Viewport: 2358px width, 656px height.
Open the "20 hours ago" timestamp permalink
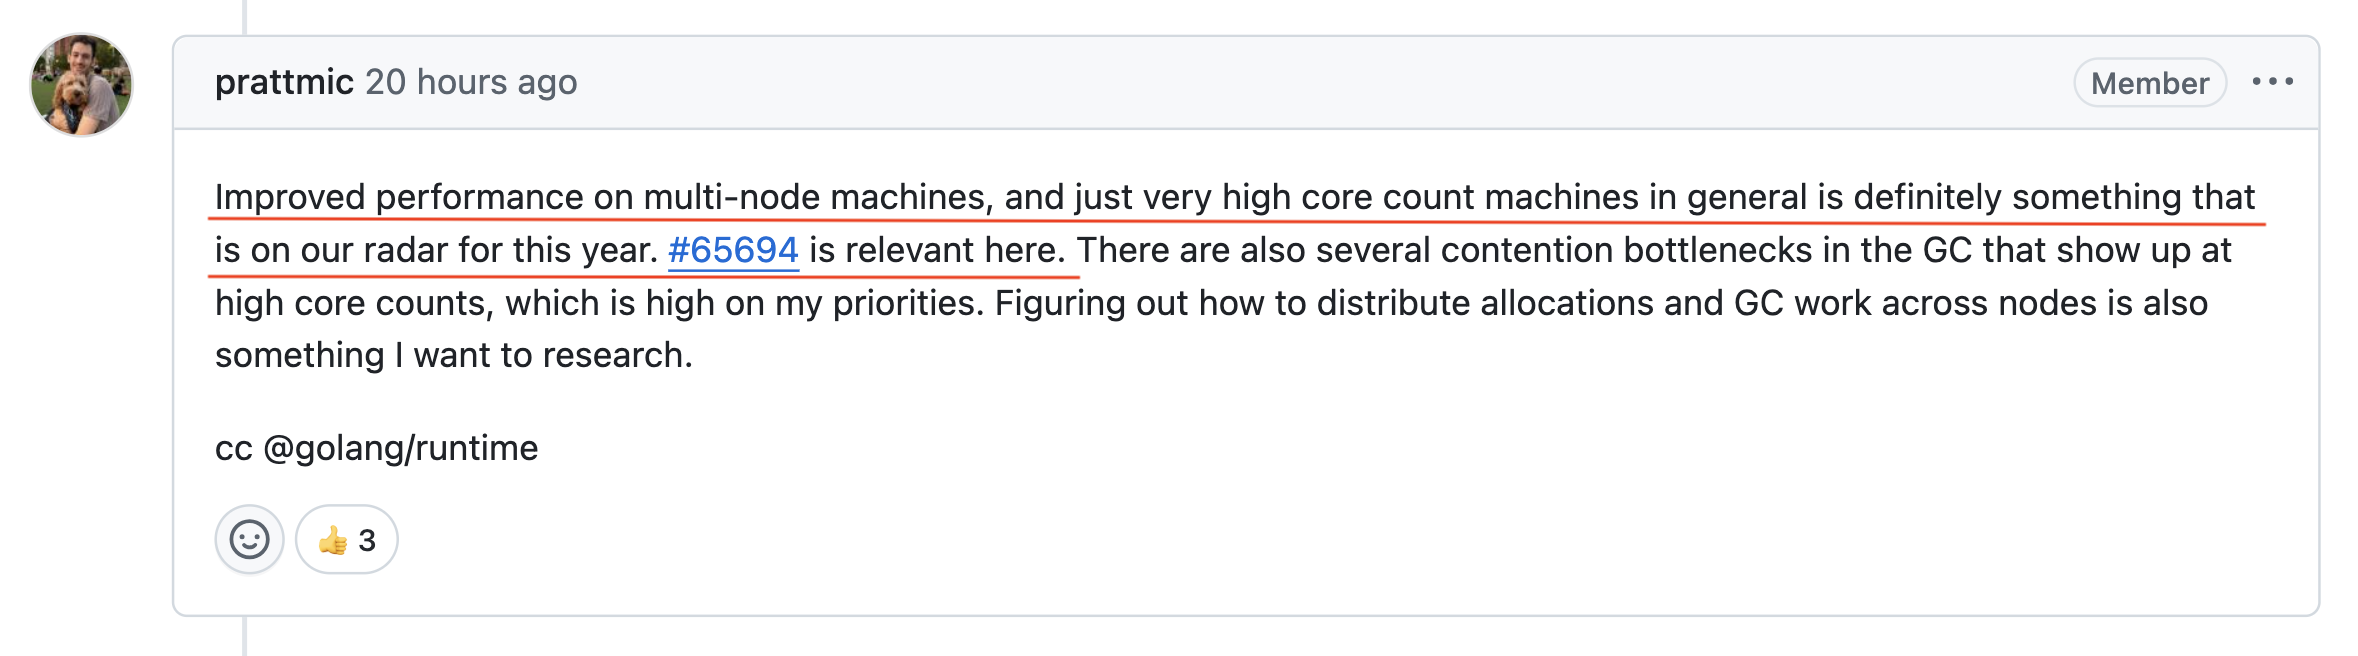471,82
